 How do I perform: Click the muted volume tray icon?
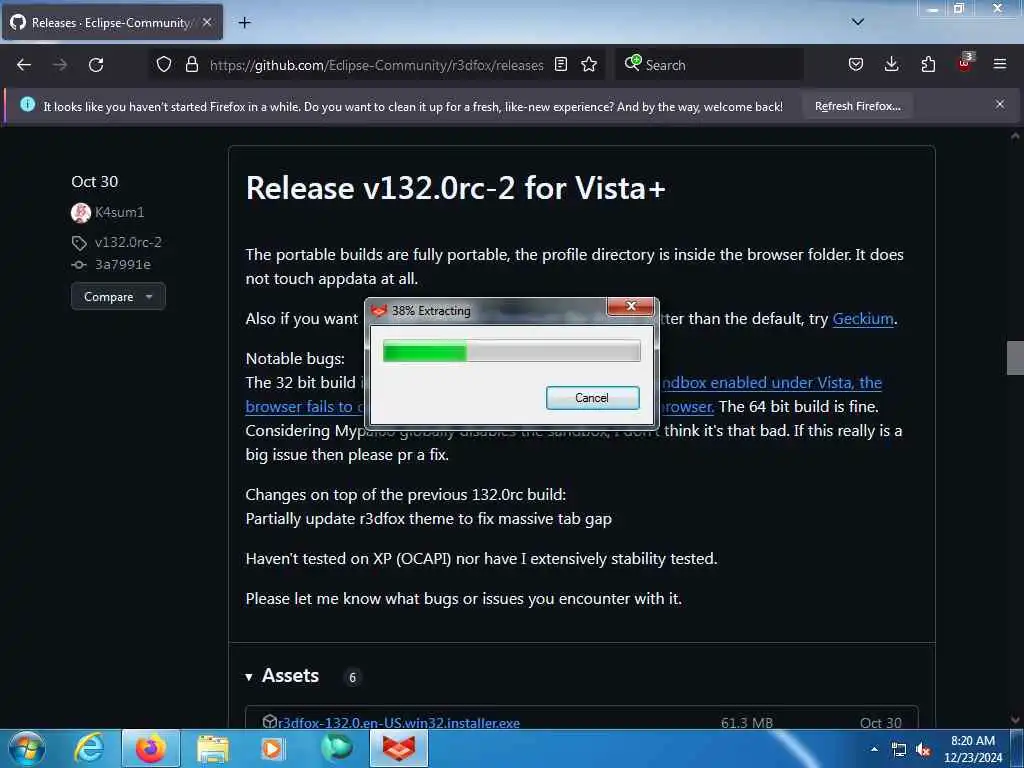point(923,750)
